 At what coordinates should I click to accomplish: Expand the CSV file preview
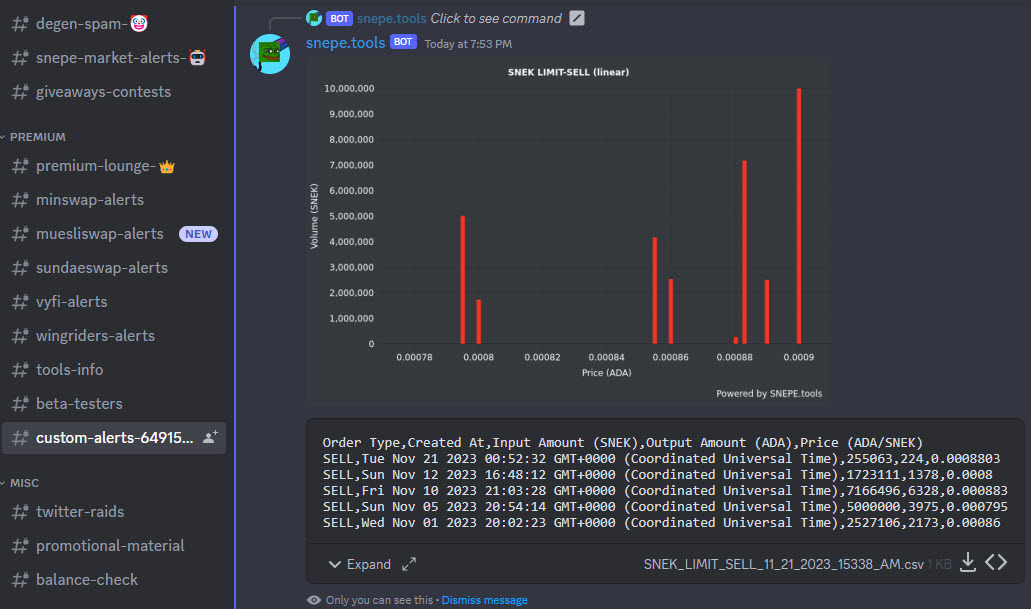coord(360,564)
